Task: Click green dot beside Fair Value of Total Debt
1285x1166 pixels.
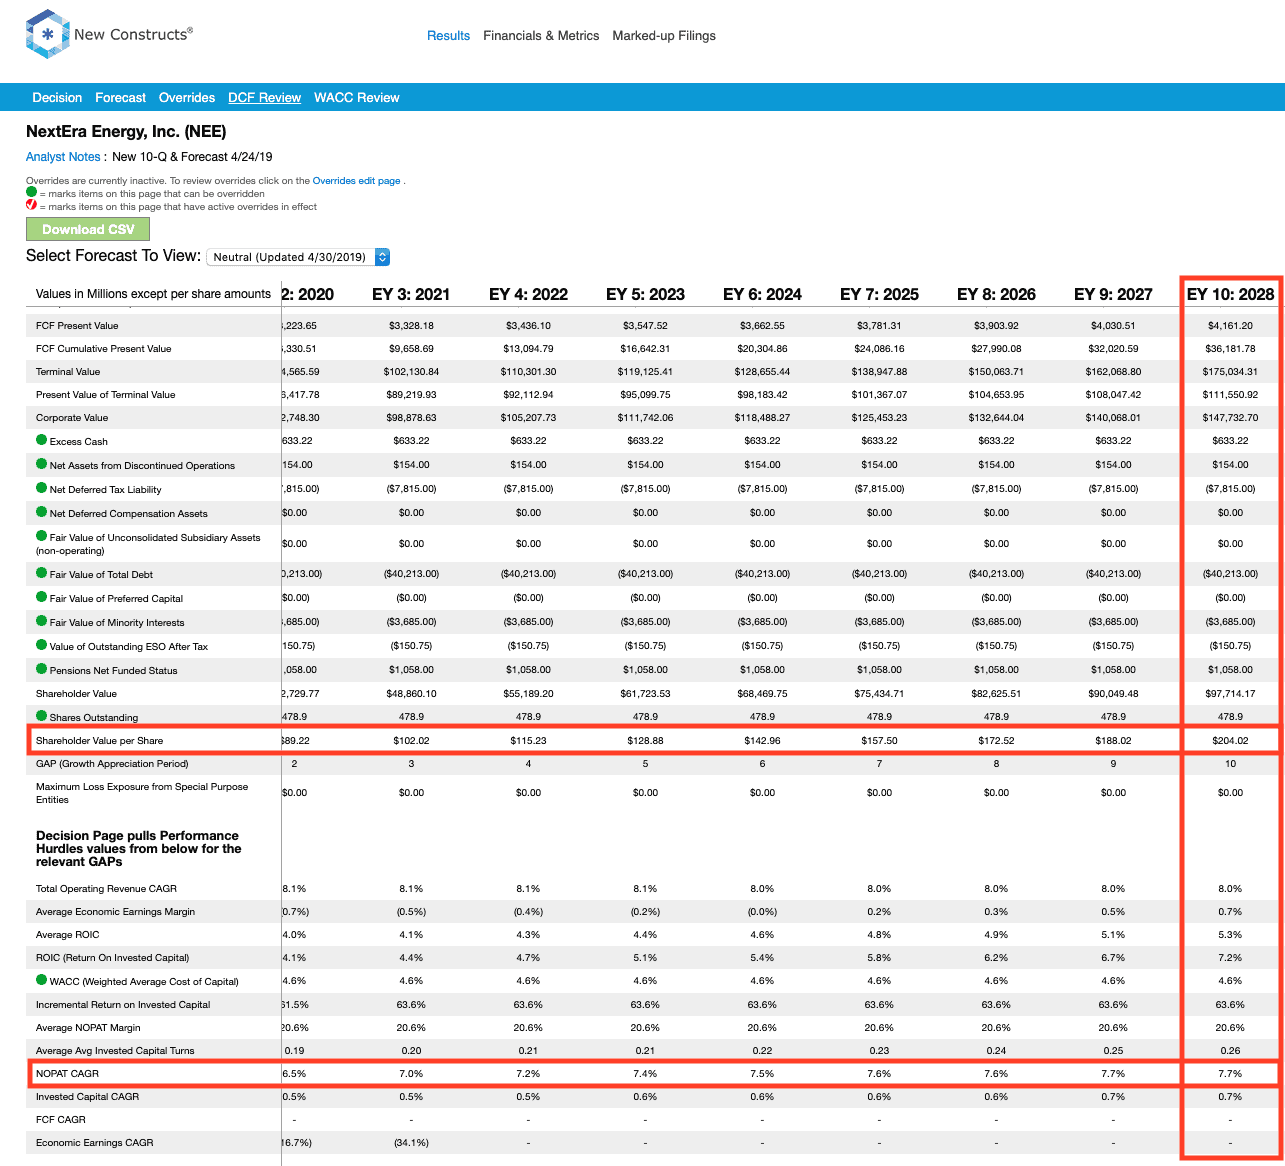Action: 42,573
